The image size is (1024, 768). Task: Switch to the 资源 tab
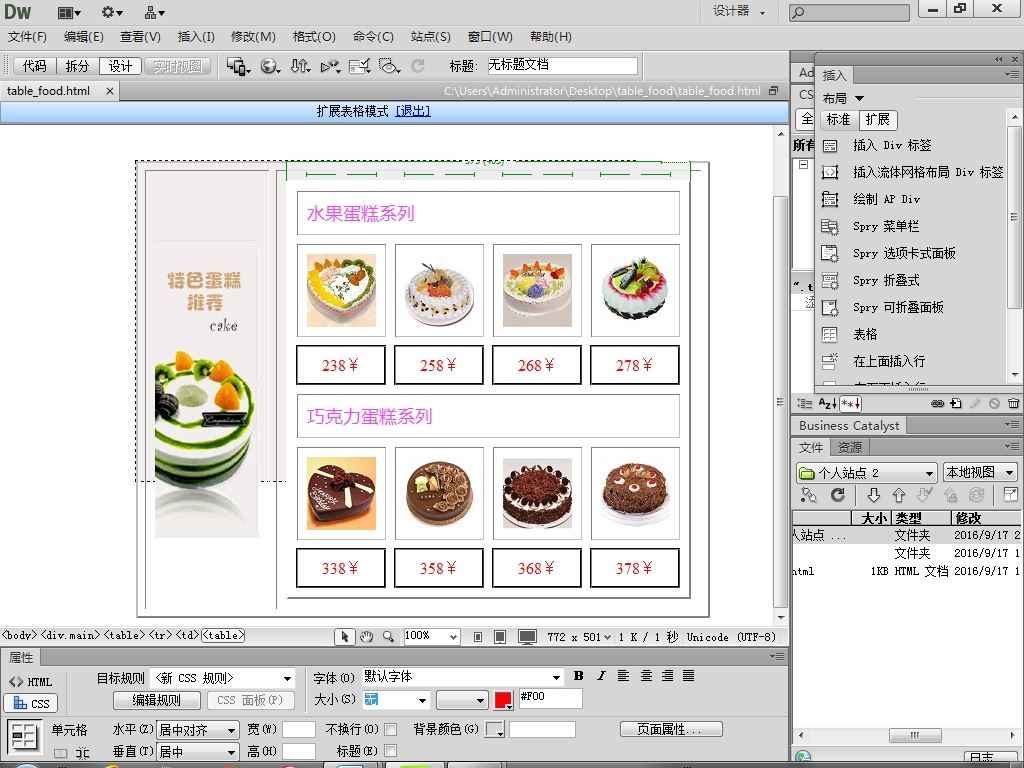pyautogui.click(x=850, y=447)
